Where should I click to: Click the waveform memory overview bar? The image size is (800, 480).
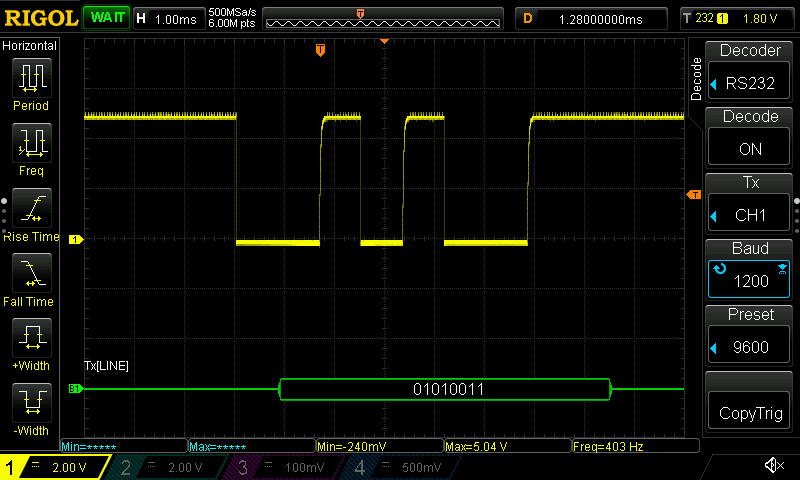pyautogui.click(x=383, y=19)
